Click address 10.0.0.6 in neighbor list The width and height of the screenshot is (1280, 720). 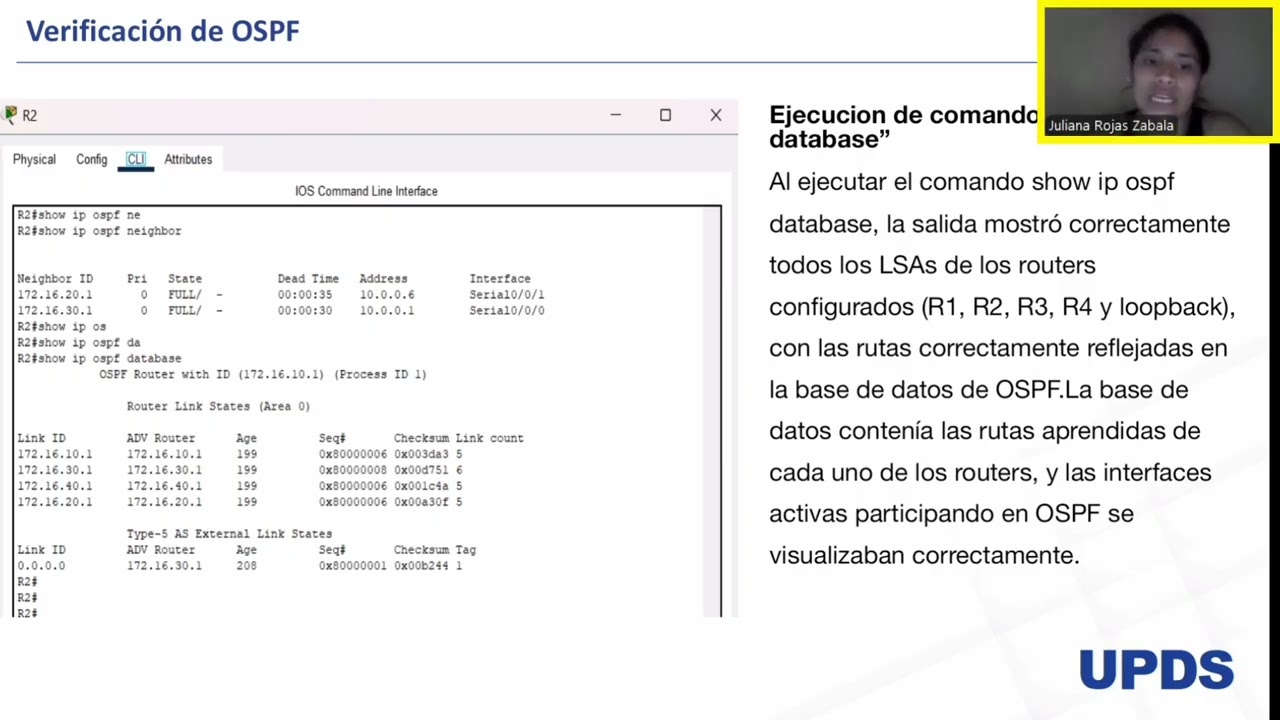pyautogui.click(x=387, y=295)
